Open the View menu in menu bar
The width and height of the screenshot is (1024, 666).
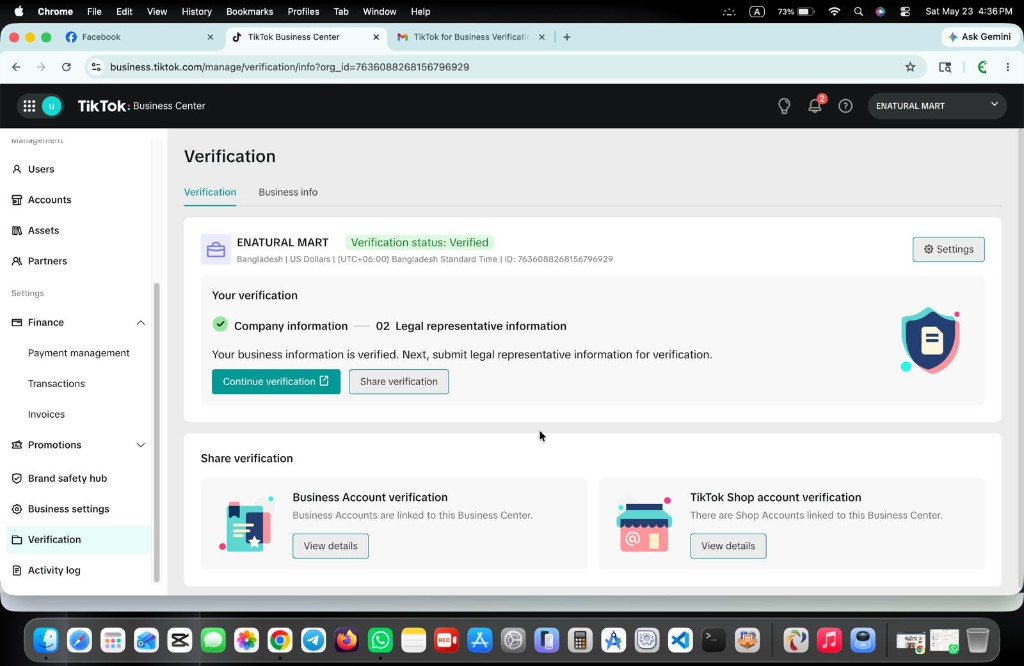[157, 12]
